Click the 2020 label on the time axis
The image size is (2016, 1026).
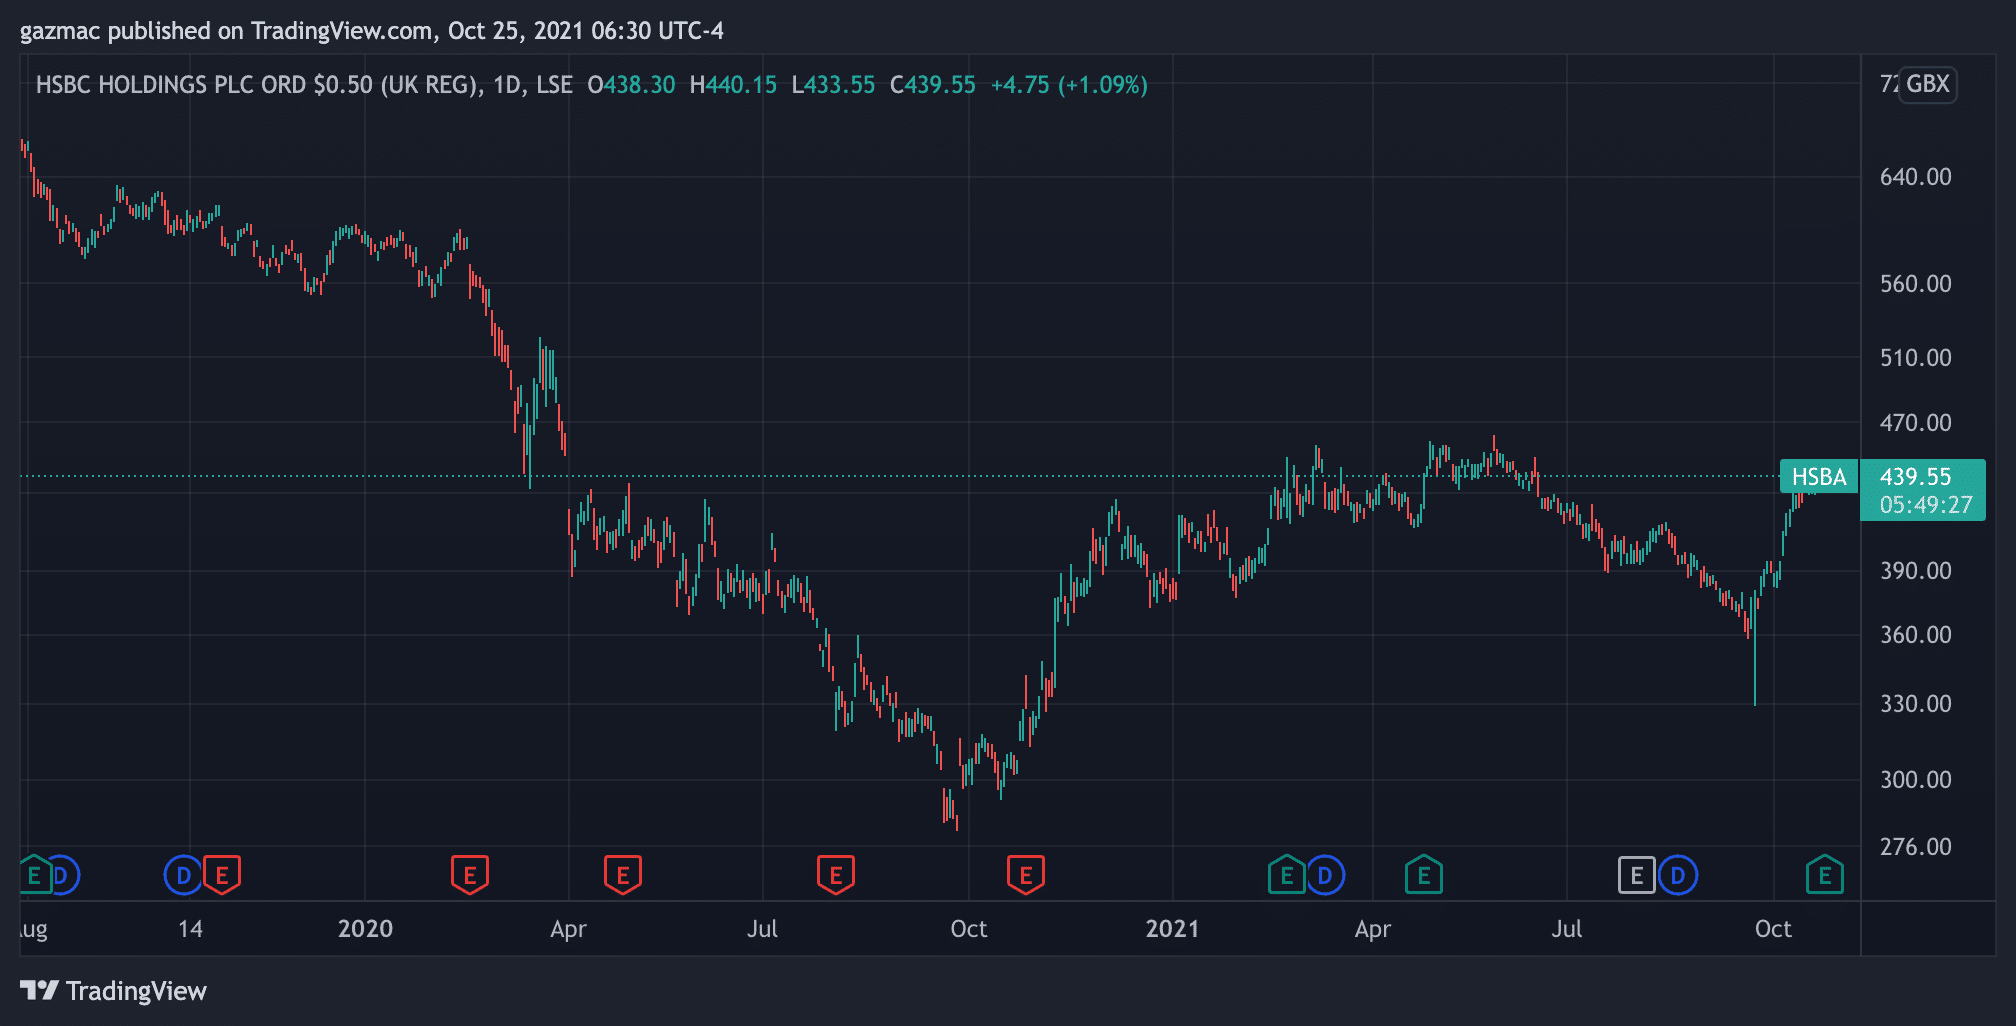pos(365,929)
